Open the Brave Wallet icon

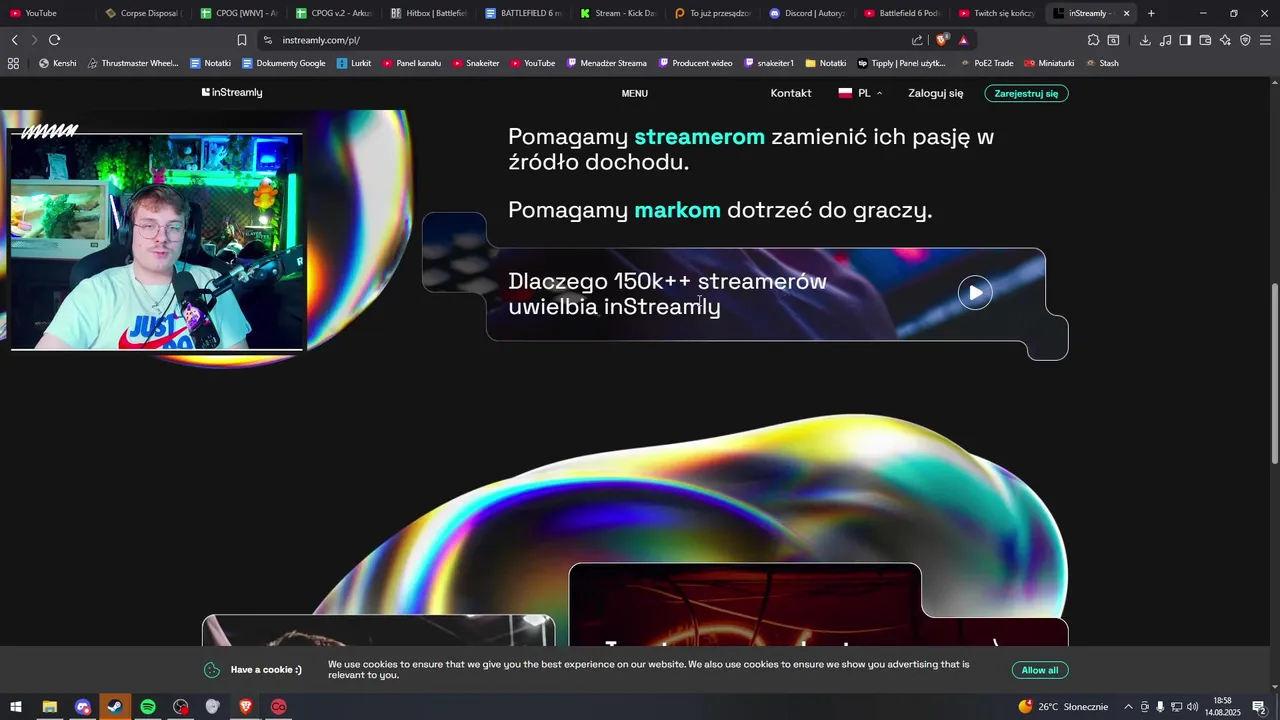tap(1205, 40)
